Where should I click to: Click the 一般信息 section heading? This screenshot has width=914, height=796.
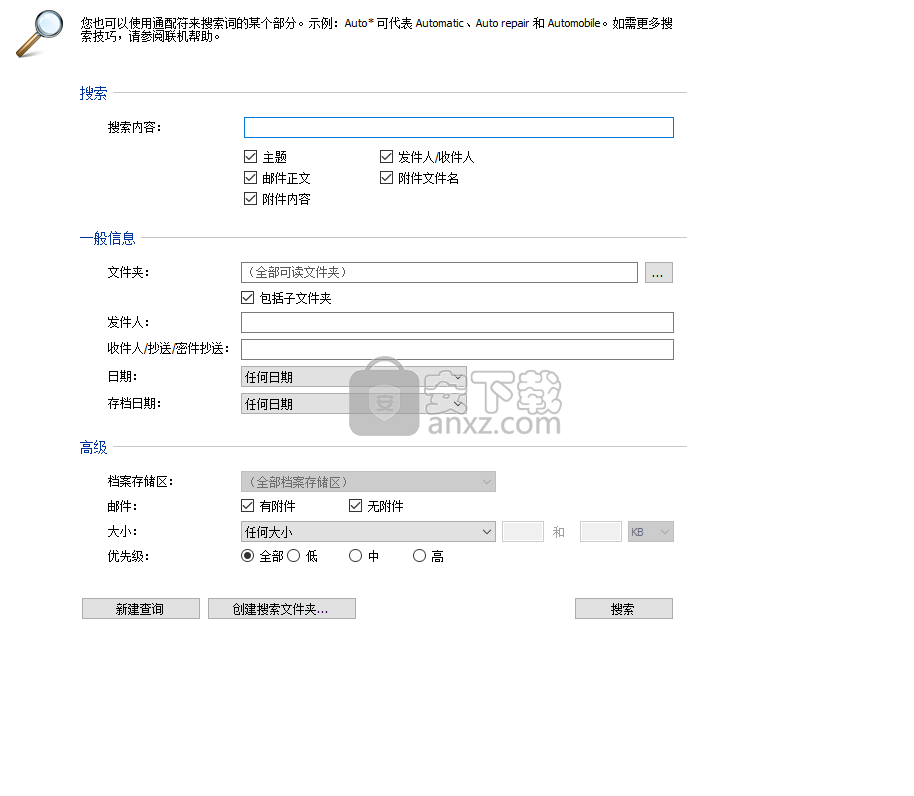107,238
